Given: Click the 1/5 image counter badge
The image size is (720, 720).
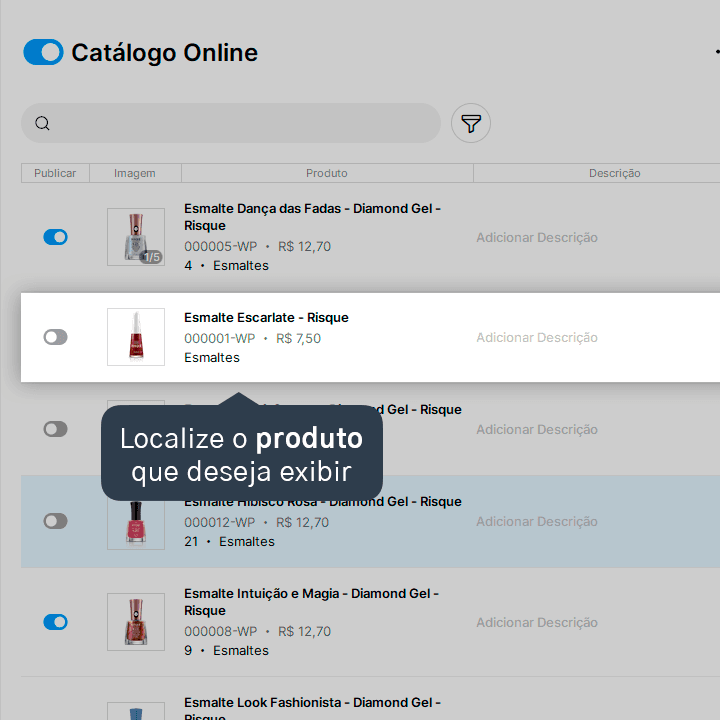Looking at the screenshot, I should pyautogui.click(x=152, y=257).
